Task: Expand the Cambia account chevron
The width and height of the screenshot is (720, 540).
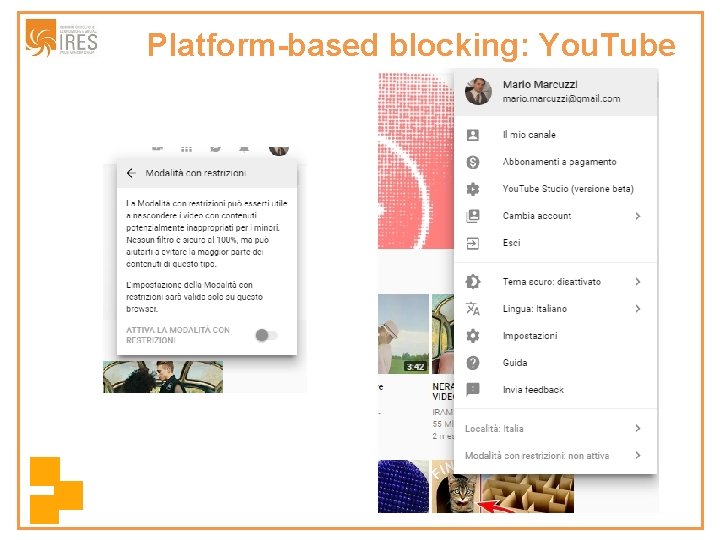Action: (x=638, y=216)
